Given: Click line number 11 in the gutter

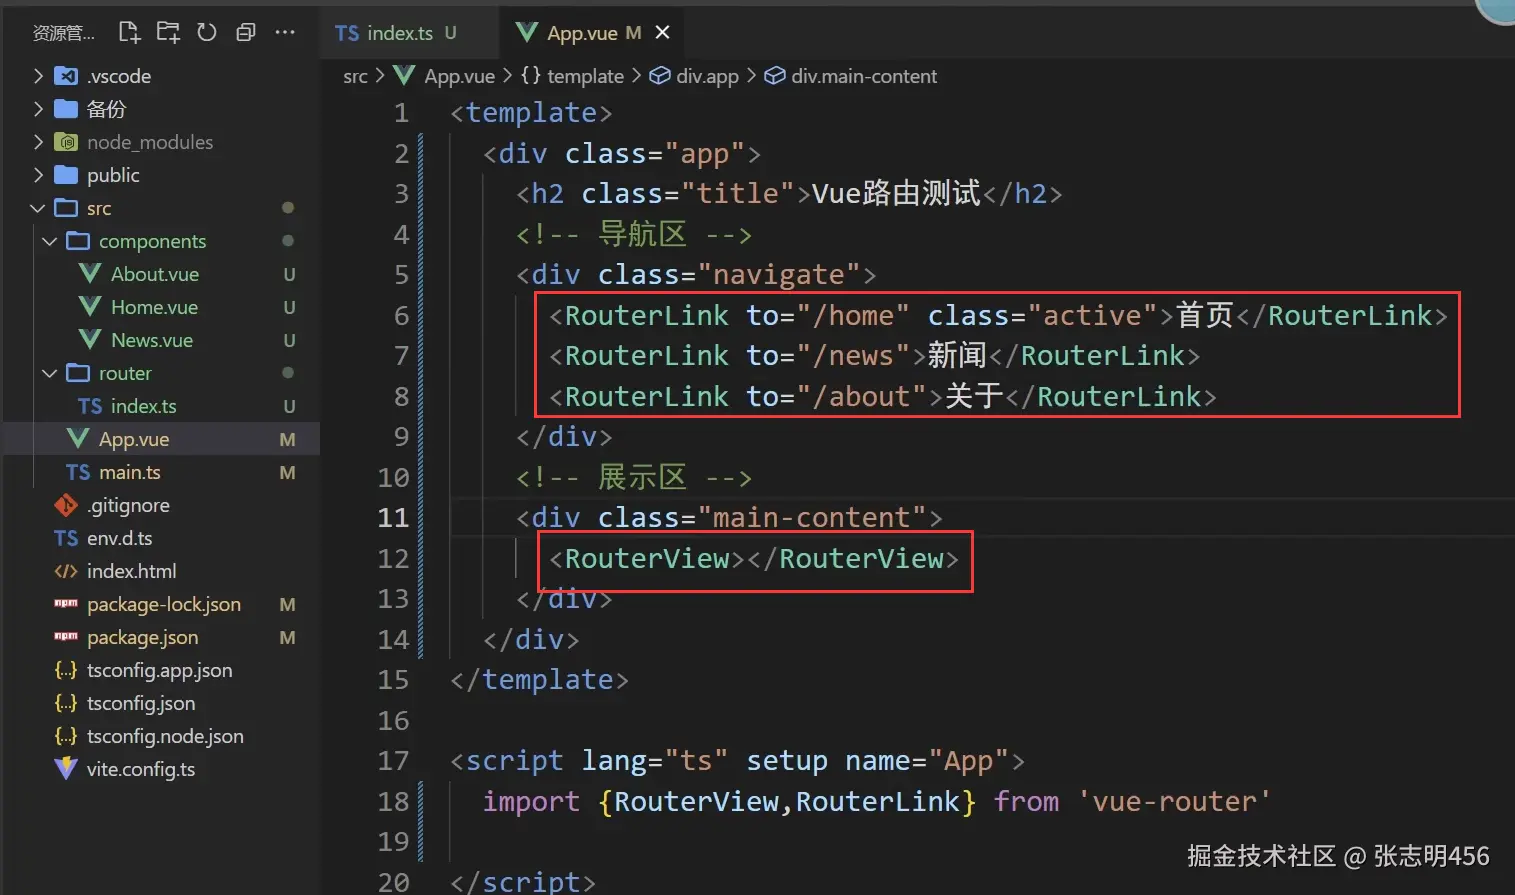Looking at the screenshot, I should pyautogui.click(x=394, y=518).
